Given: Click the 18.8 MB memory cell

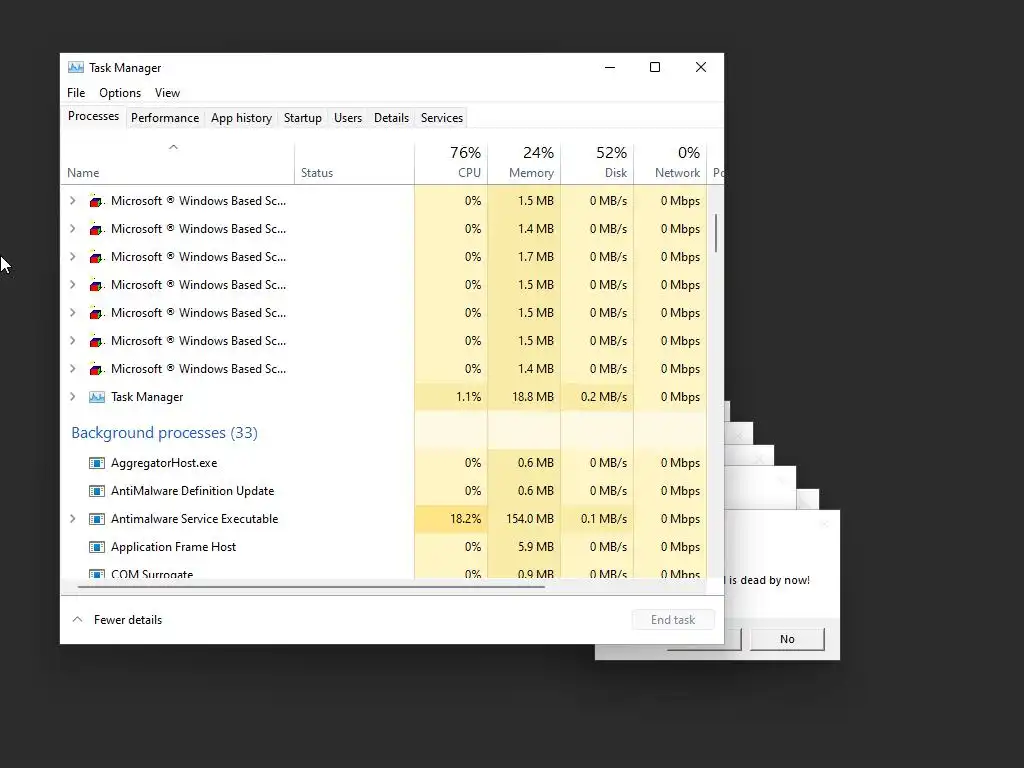Looking at the screenshot, I should [524, 397].
